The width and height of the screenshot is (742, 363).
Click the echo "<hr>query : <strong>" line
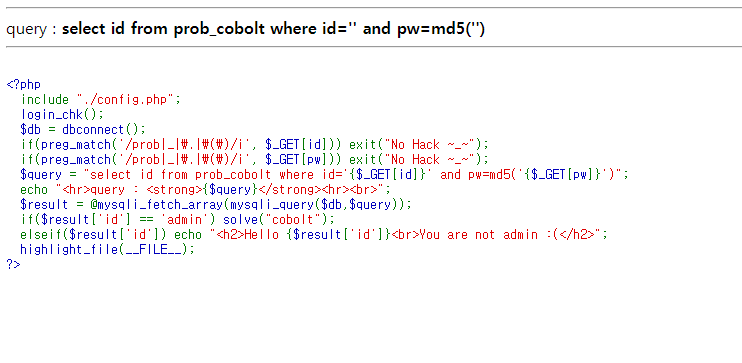[206, 190]
